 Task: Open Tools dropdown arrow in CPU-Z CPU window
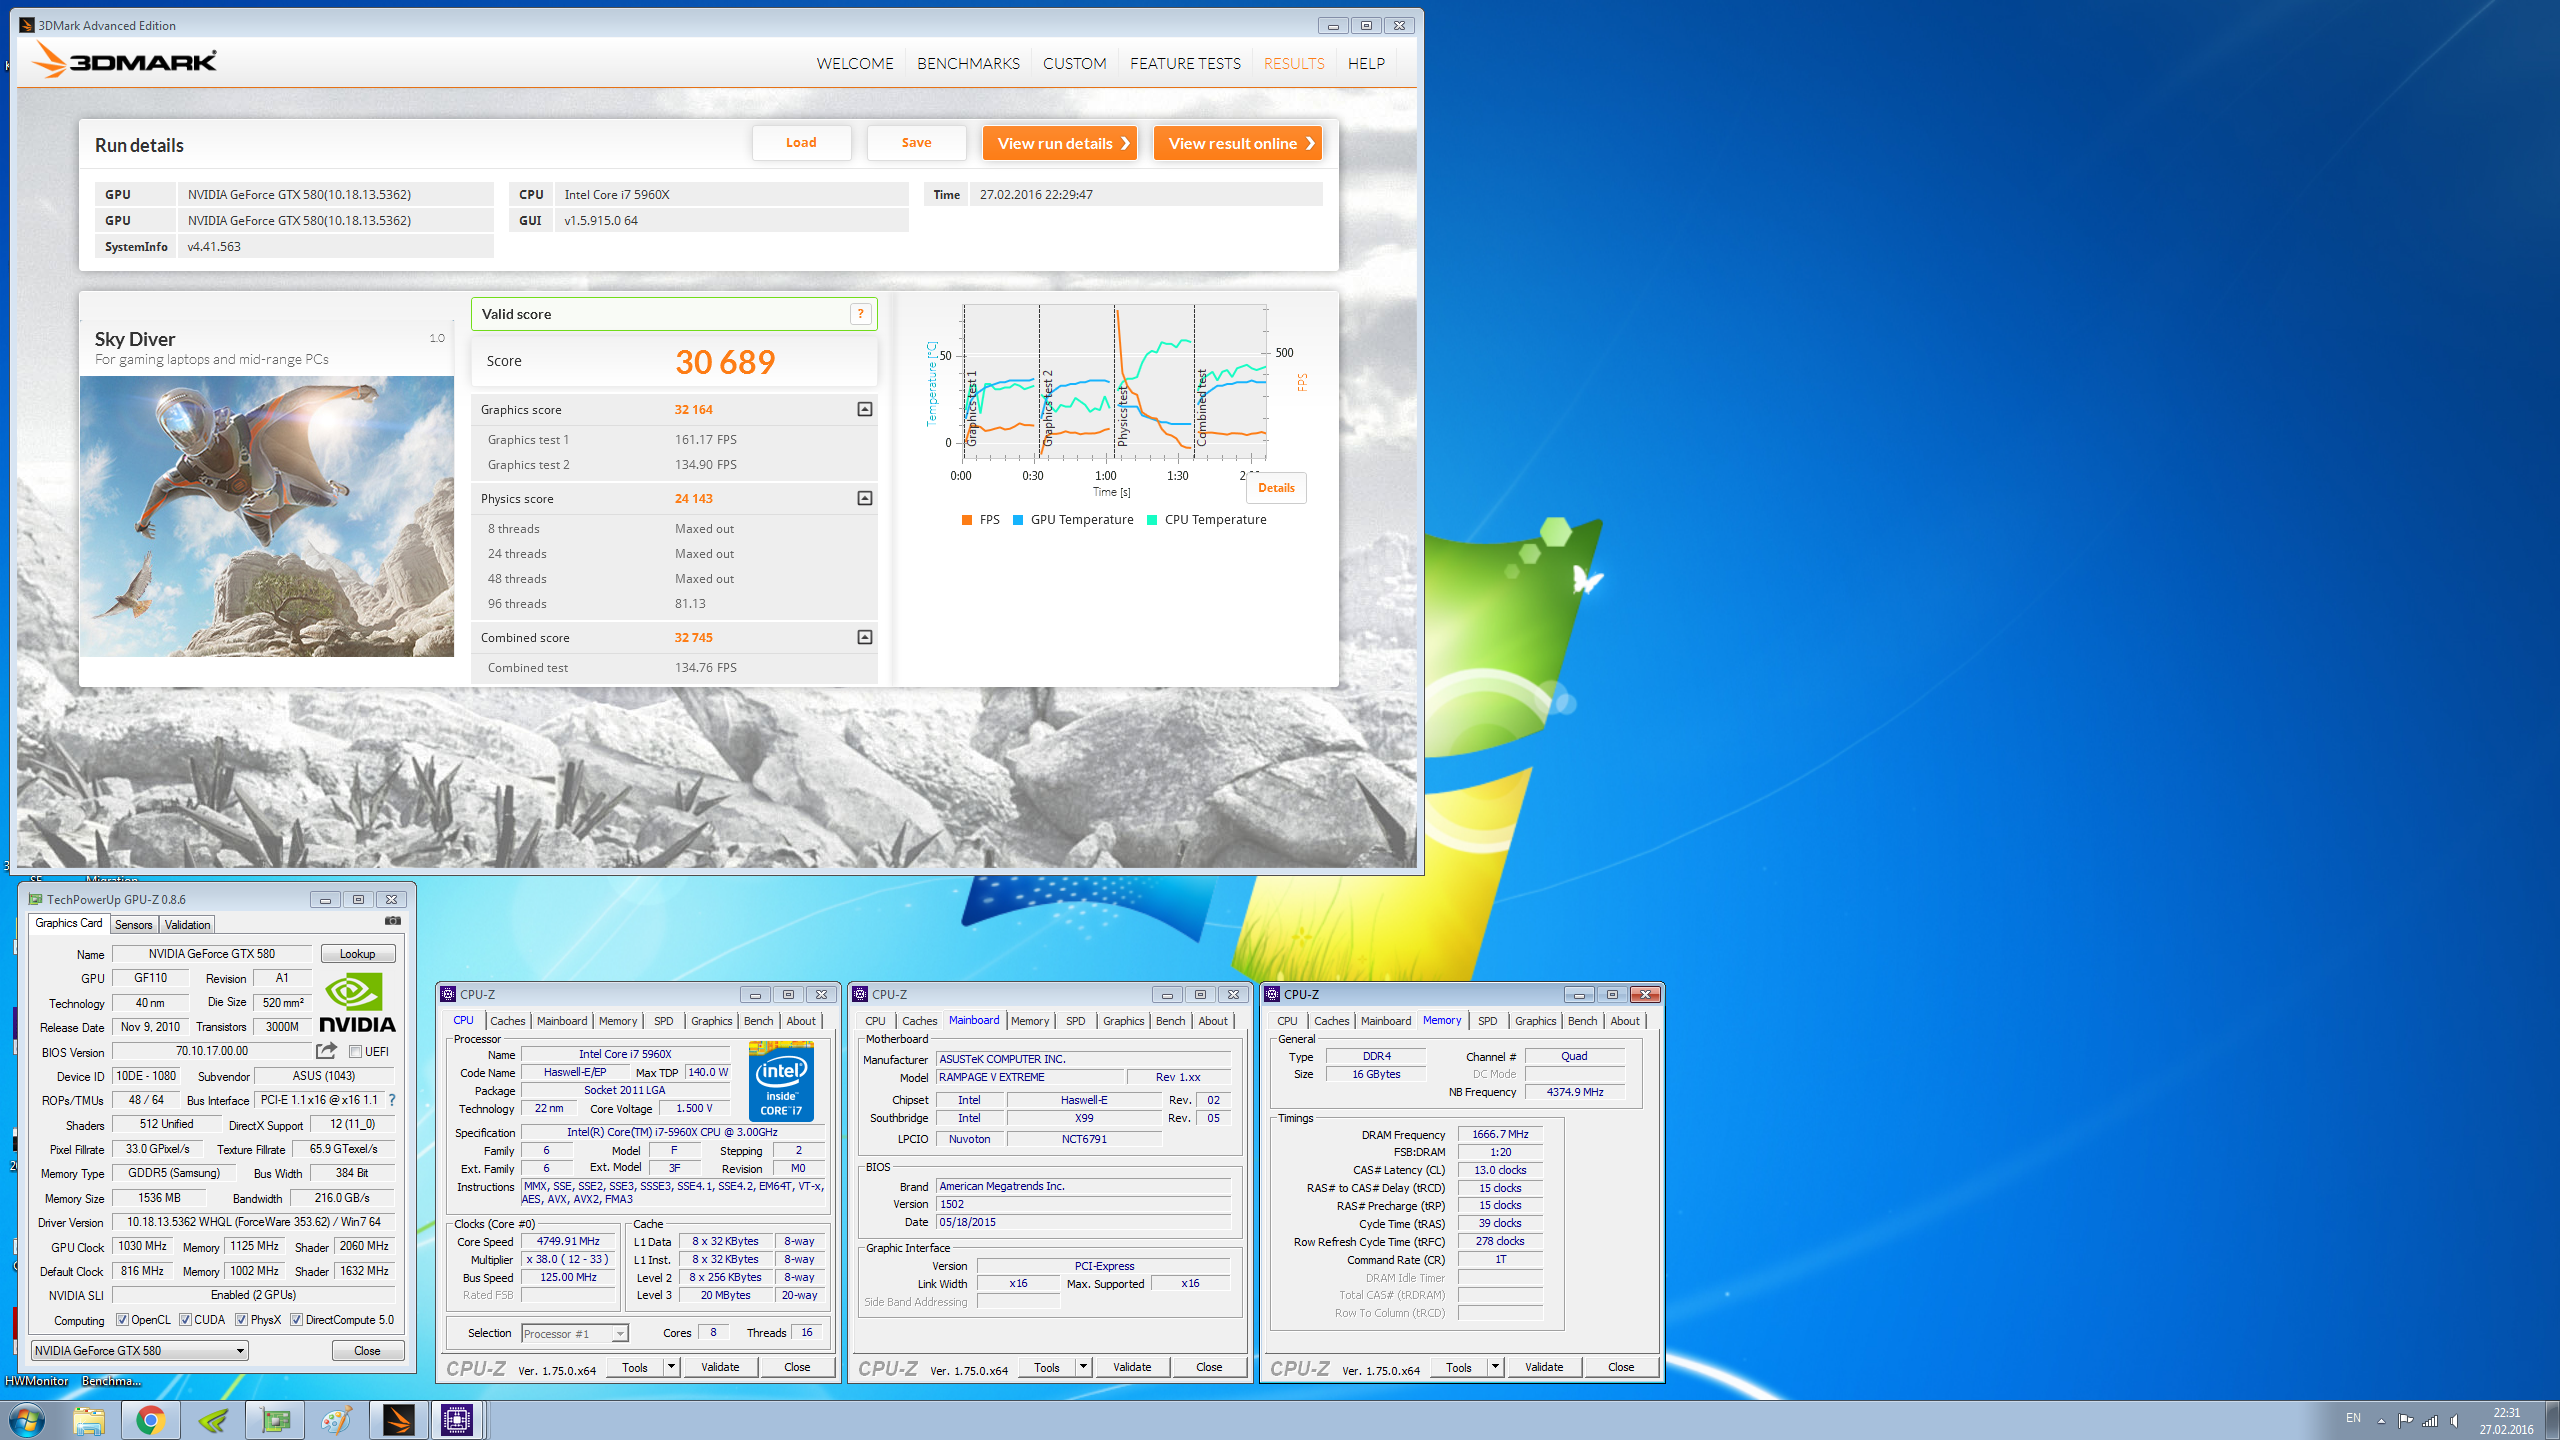[x=672, y=1367]
